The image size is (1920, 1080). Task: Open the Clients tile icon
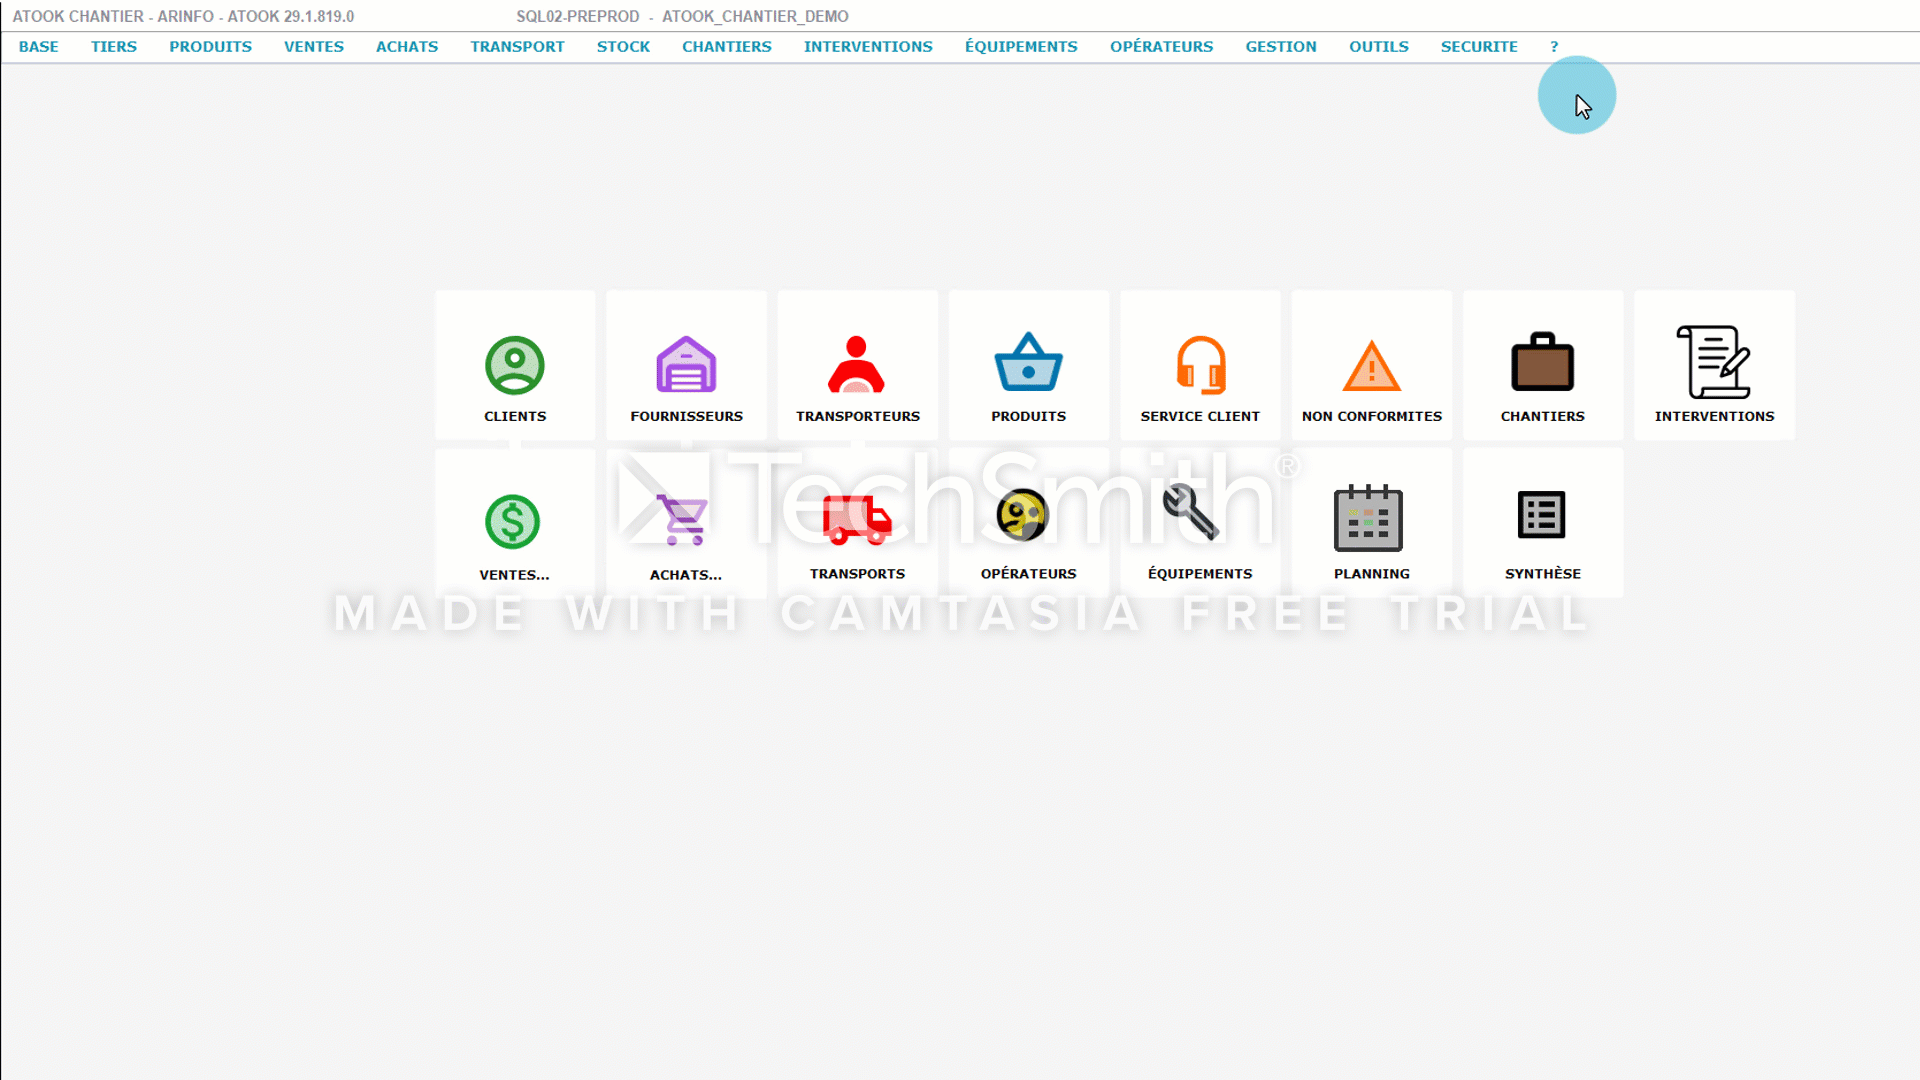515,365
